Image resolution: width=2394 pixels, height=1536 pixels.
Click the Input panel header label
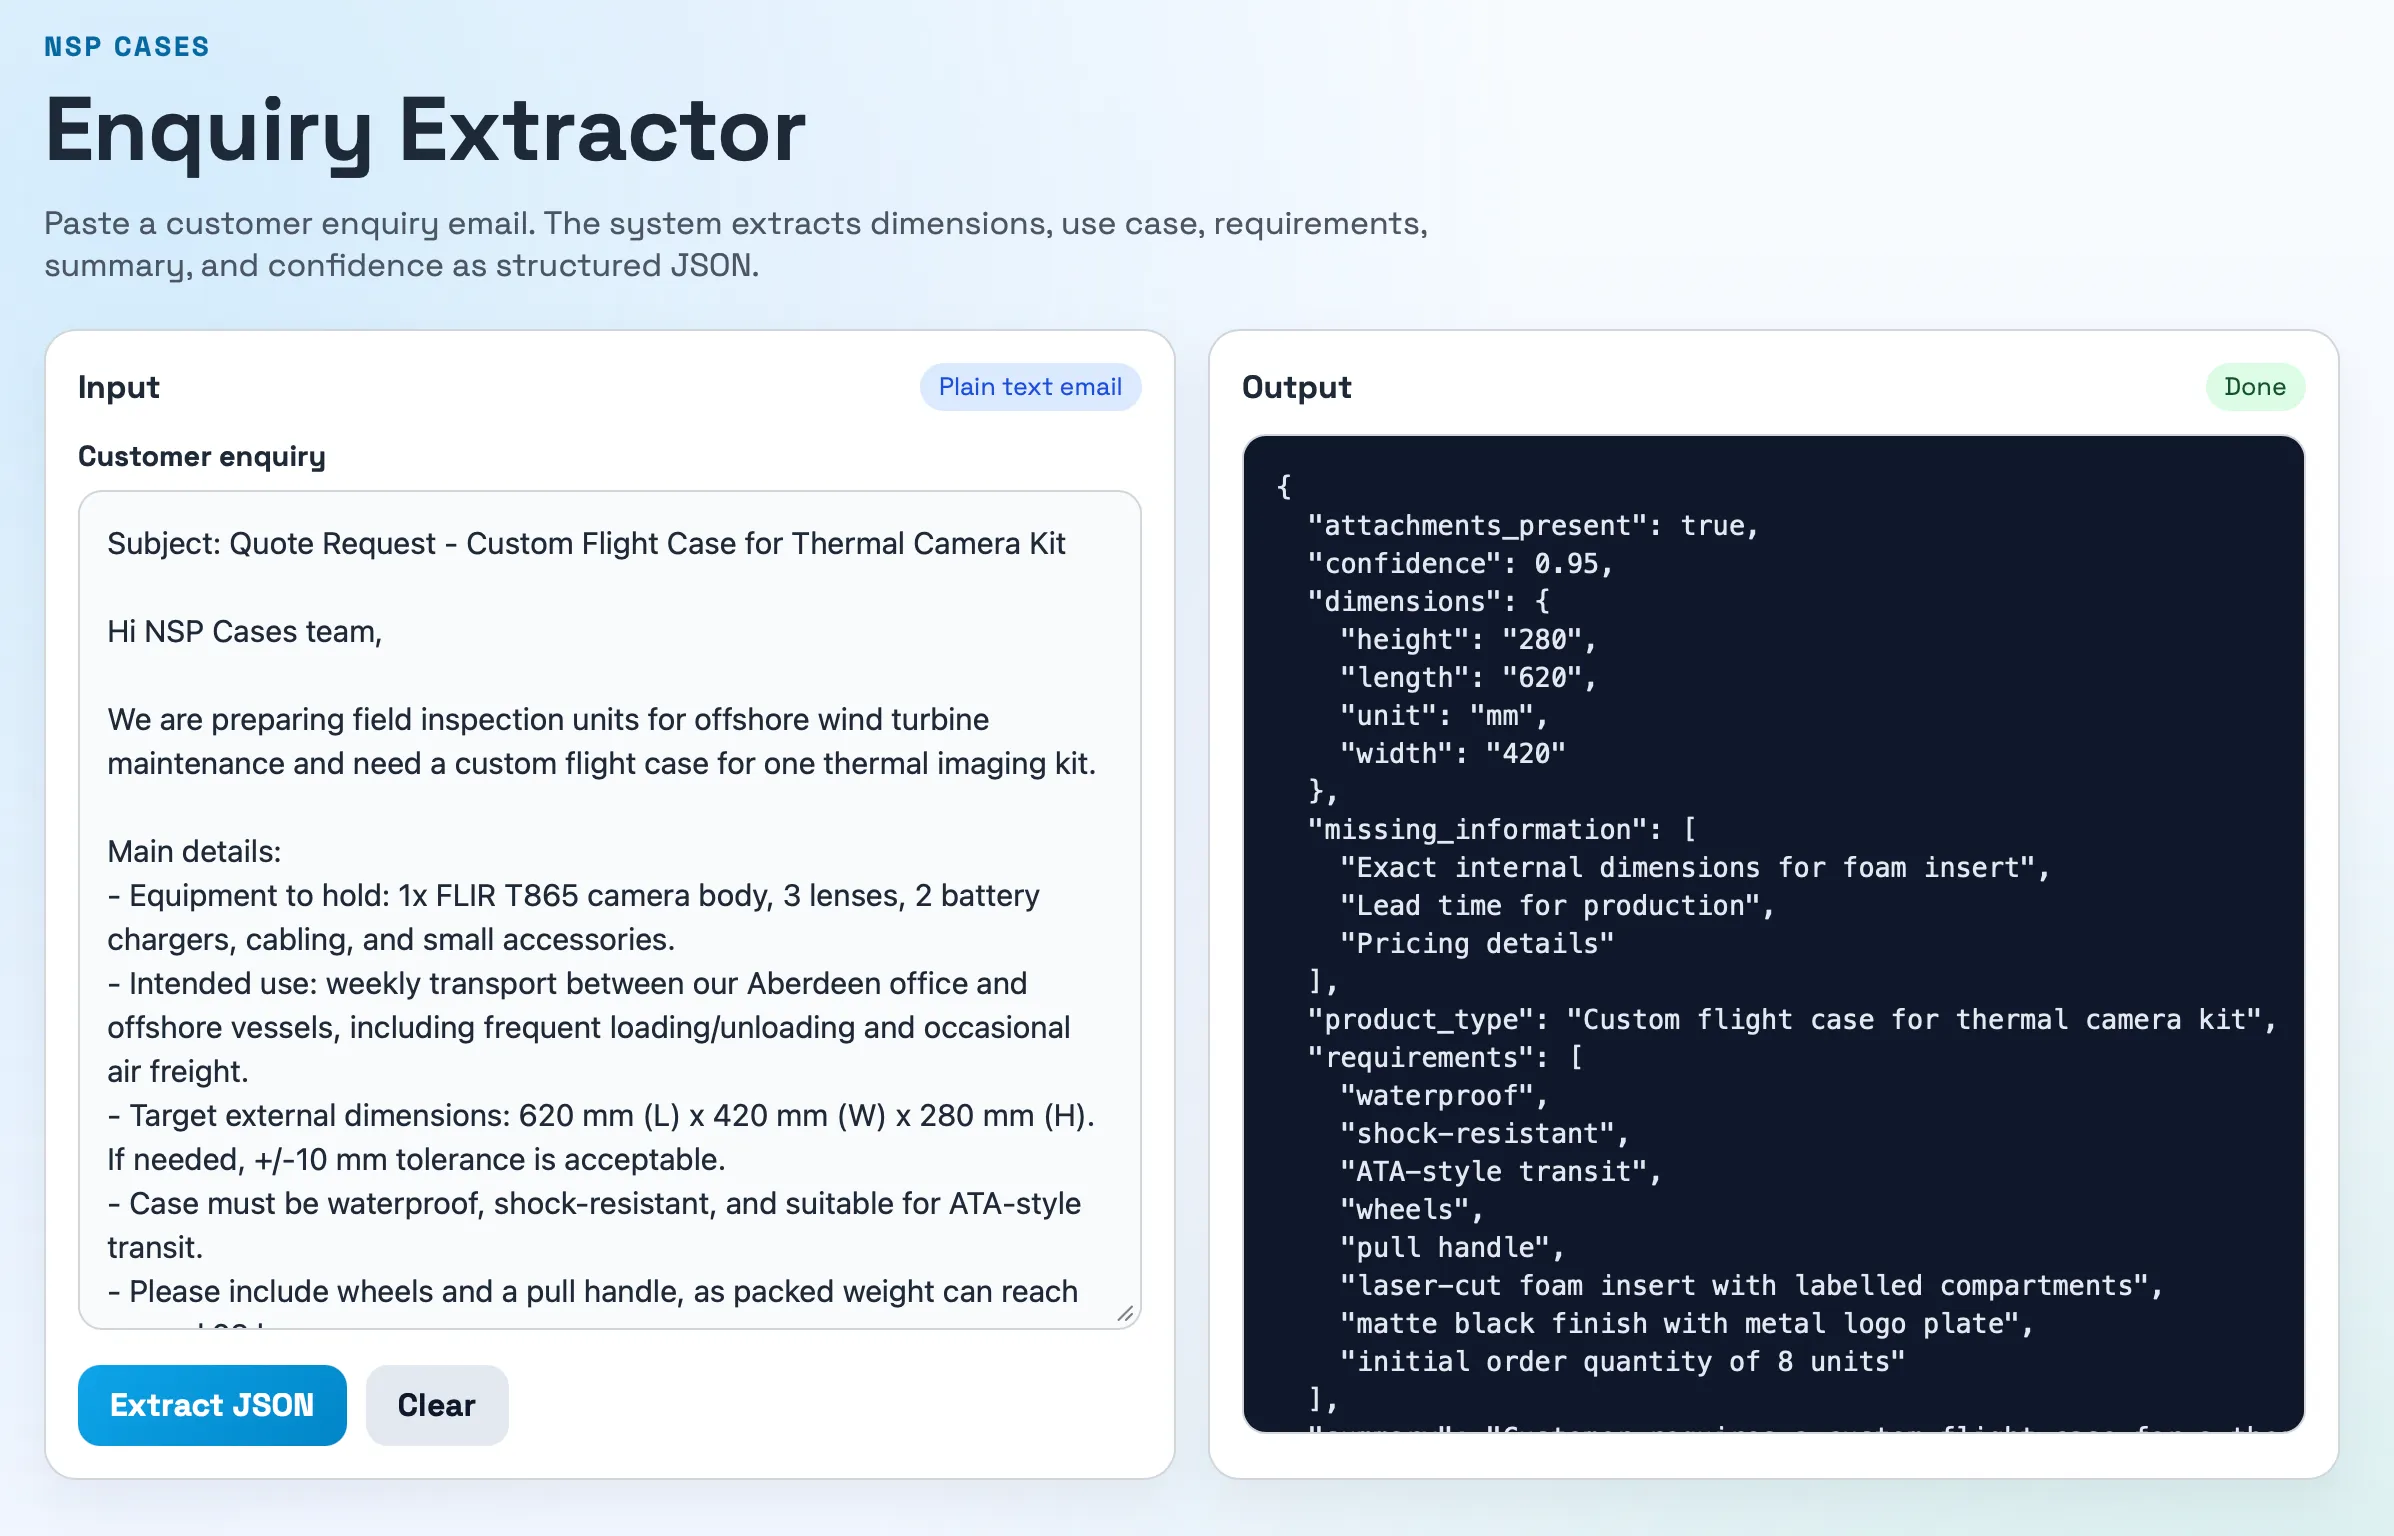[x=118, y=387]
